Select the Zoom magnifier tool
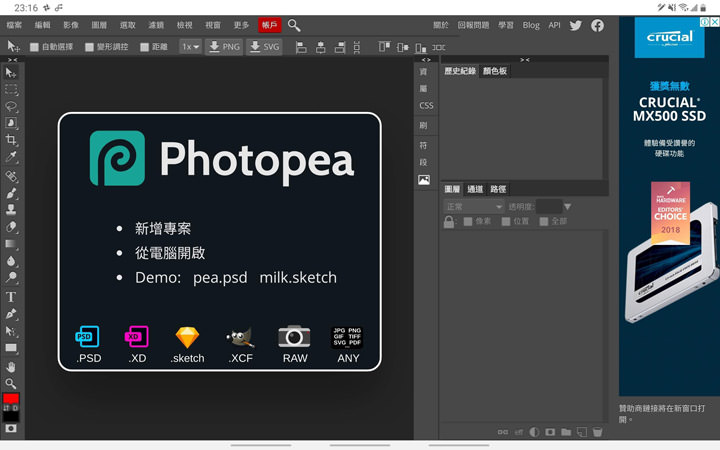 point(11,383)
